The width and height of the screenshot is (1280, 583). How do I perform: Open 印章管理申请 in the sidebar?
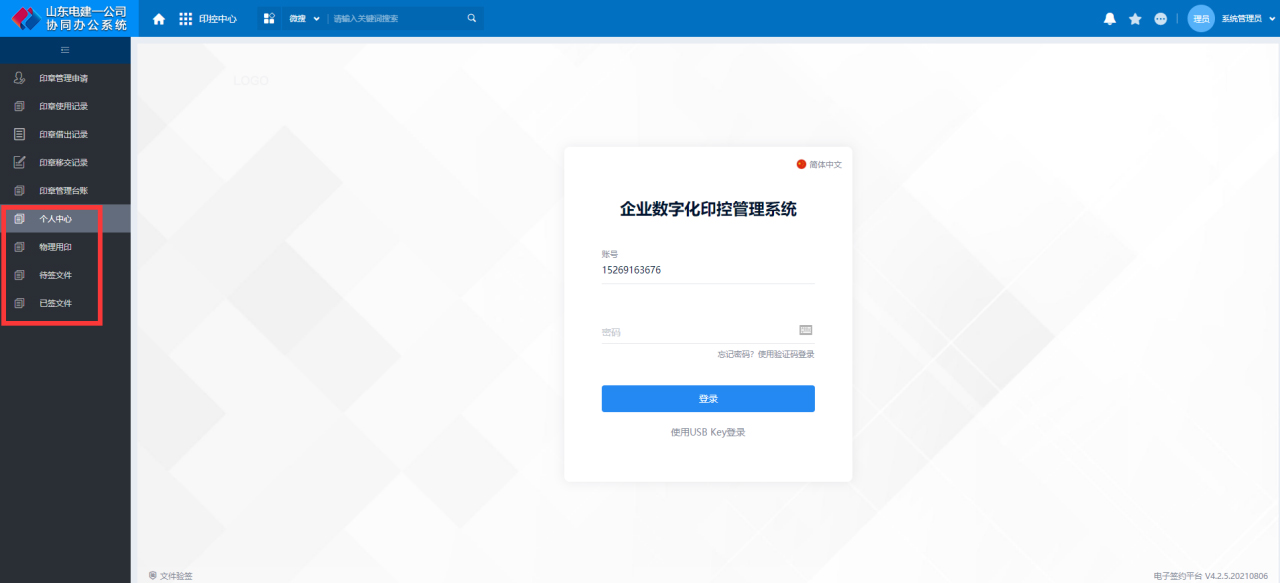[64, 78]
